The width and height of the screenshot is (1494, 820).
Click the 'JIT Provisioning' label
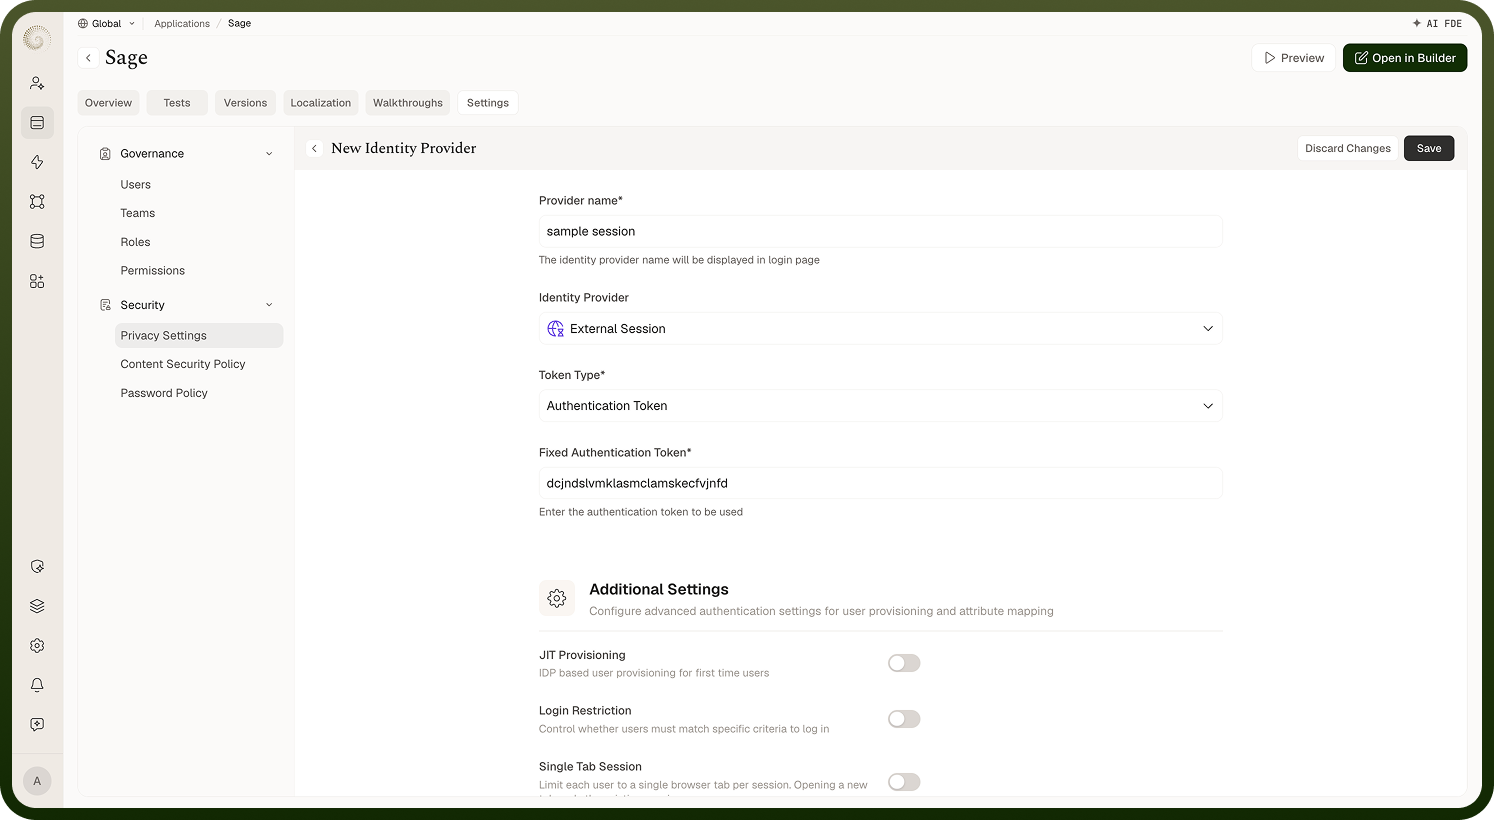[x=582, y=655]
